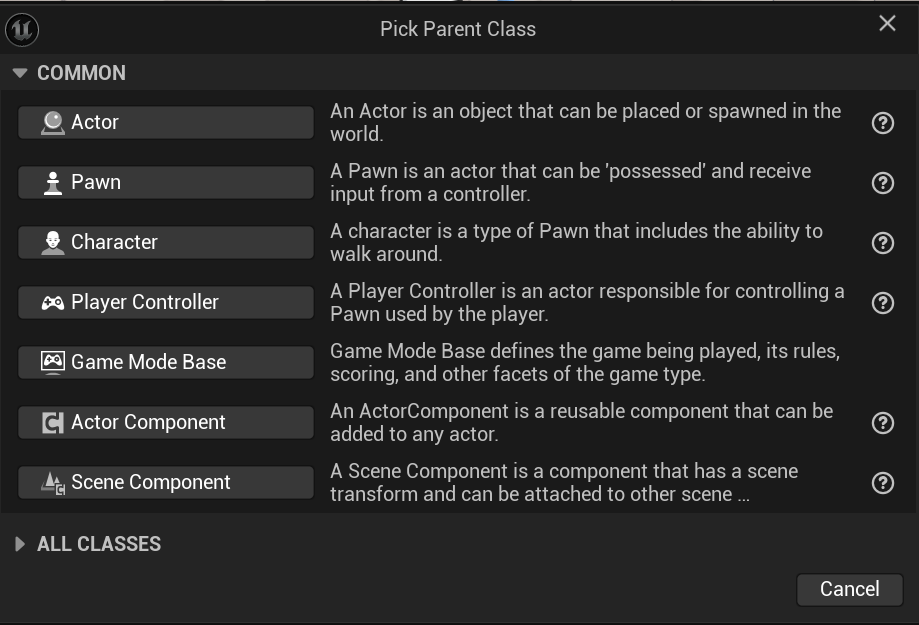919x625 pixels.
Task: Choose Pawn as the parent class
Action: 166,182
